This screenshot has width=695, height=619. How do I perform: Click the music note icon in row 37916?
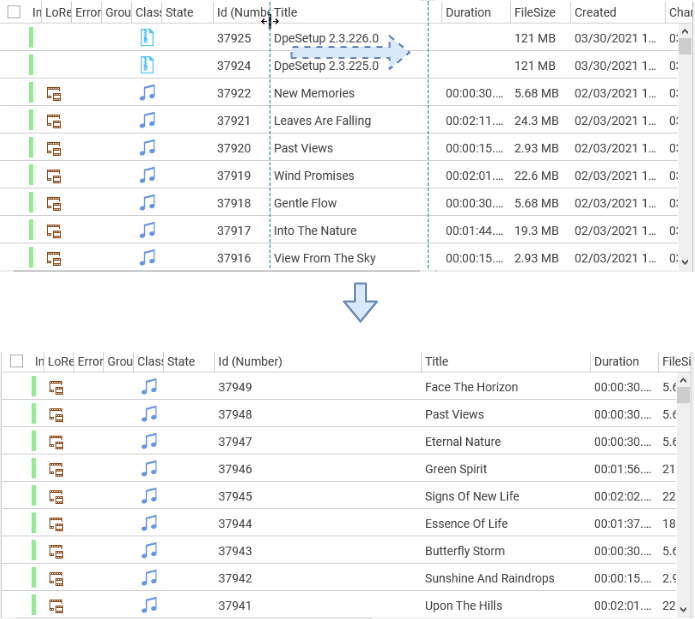click(148, 257)
